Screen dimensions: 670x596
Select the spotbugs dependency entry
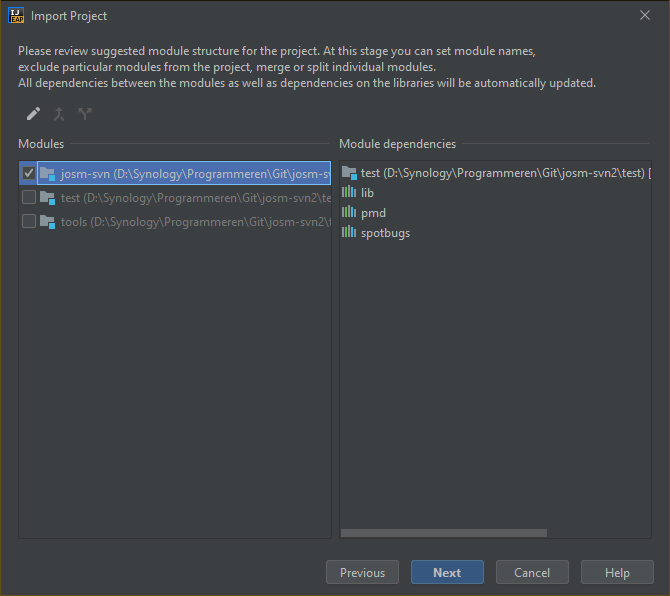click(x=385, y=232)
